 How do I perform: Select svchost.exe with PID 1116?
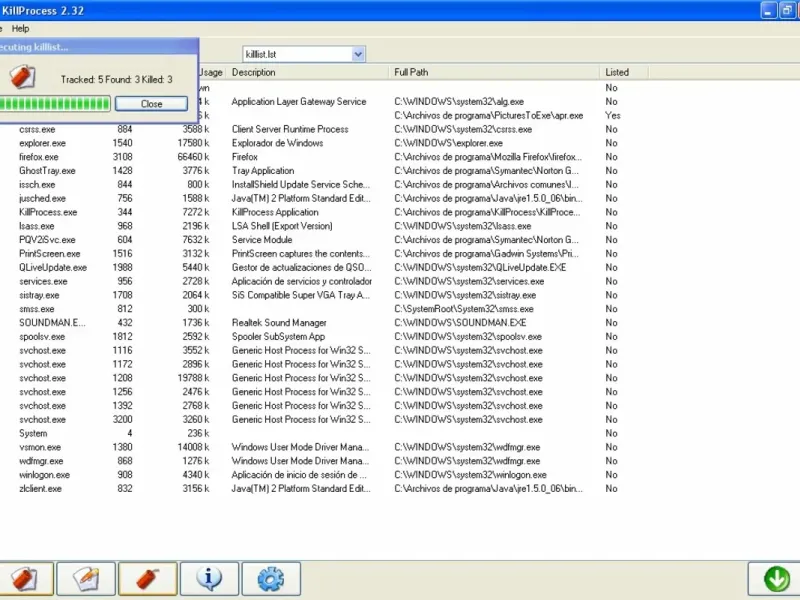(x=42, y=351)
